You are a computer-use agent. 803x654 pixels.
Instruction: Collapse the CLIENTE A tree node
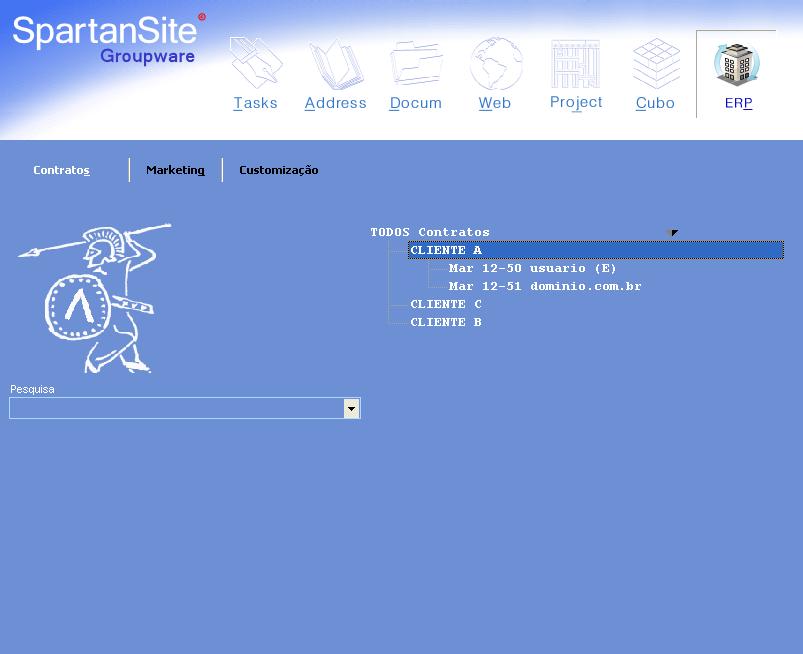pos(445,250)
